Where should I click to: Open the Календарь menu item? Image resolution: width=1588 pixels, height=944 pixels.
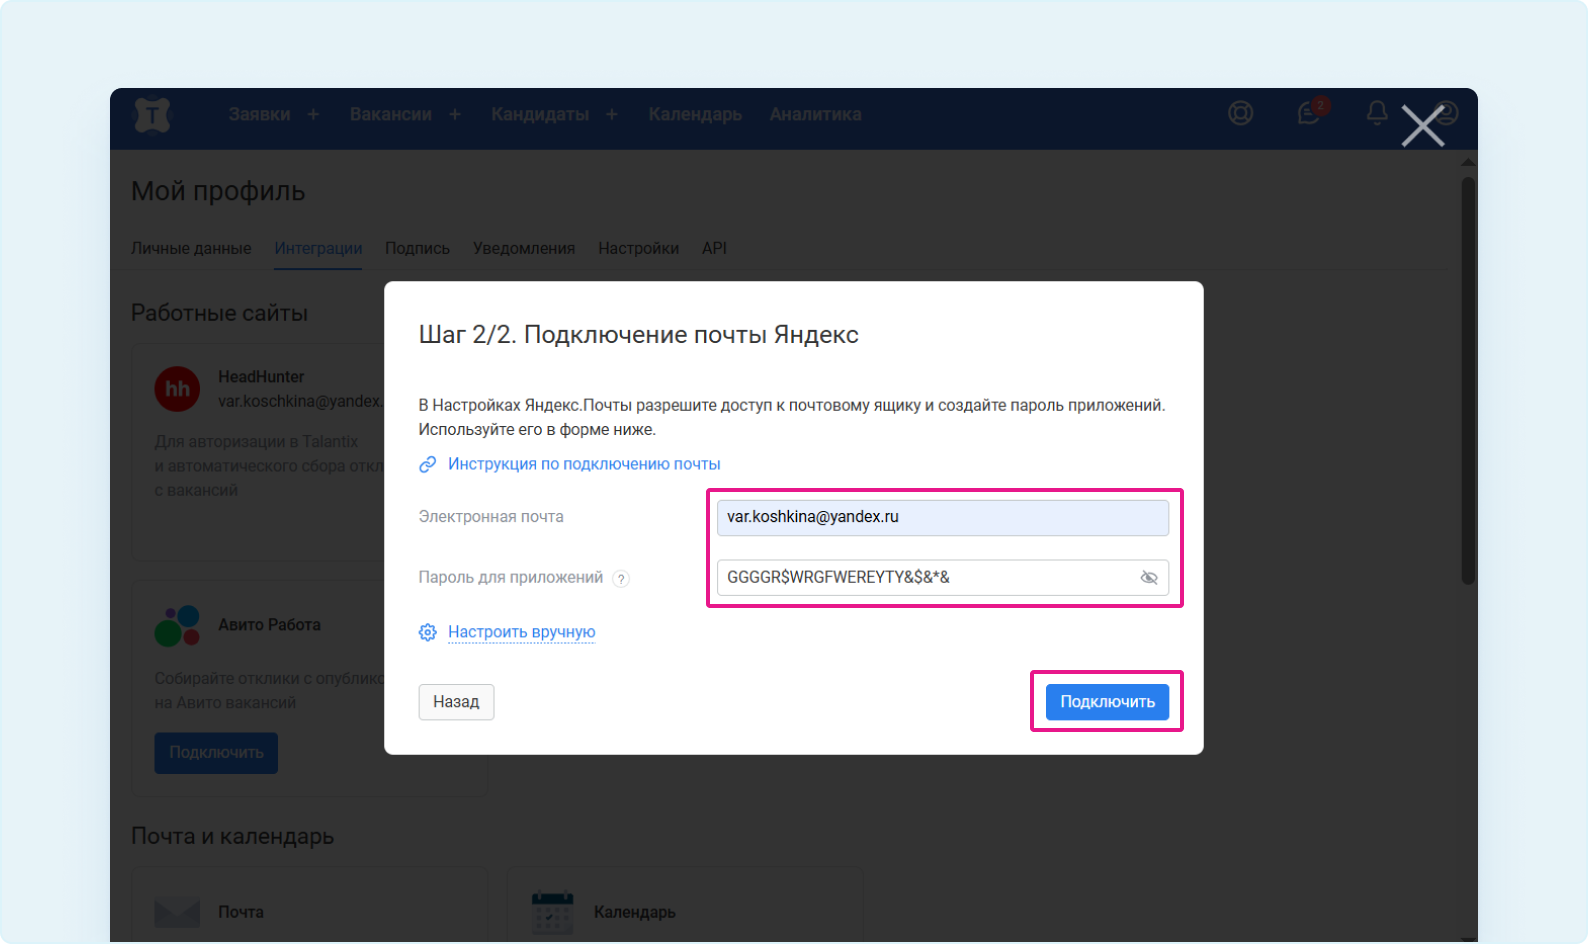point(694,115)
